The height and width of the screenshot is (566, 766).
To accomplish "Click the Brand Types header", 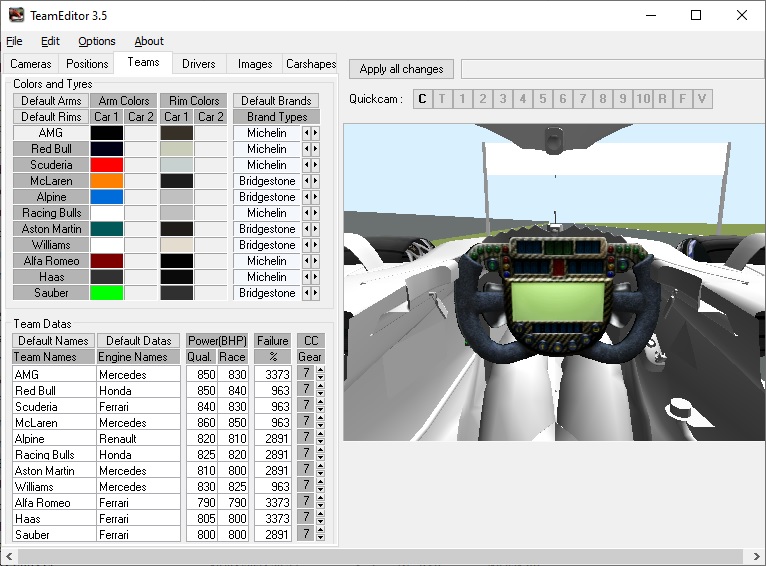I will [277, 117].
